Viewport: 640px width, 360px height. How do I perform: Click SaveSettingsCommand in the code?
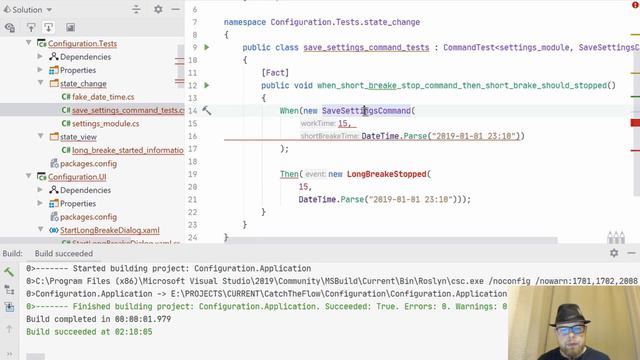(366, 111)
